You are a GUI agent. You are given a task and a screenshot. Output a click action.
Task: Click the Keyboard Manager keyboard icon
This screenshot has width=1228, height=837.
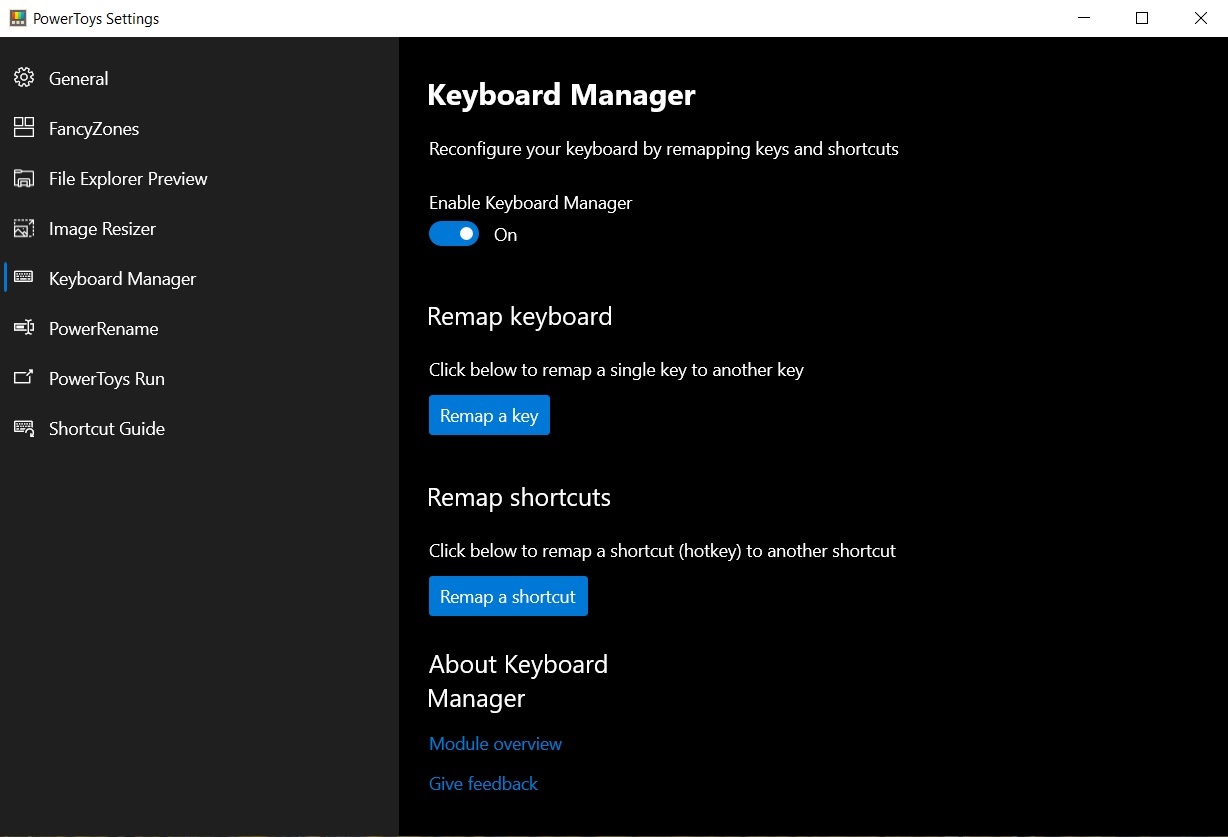(x=23, y=278)
